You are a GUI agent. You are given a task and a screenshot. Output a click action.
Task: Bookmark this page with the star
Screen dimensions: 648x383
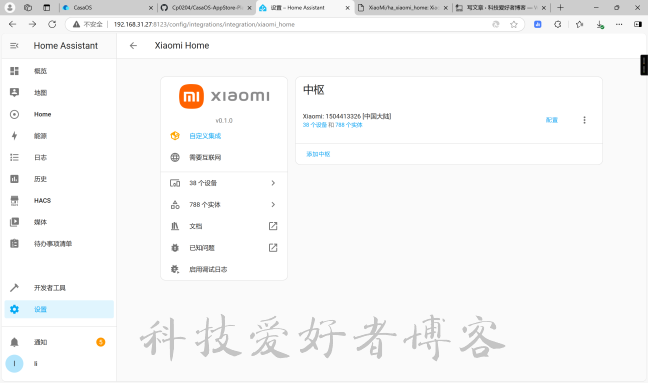[514, 24]
